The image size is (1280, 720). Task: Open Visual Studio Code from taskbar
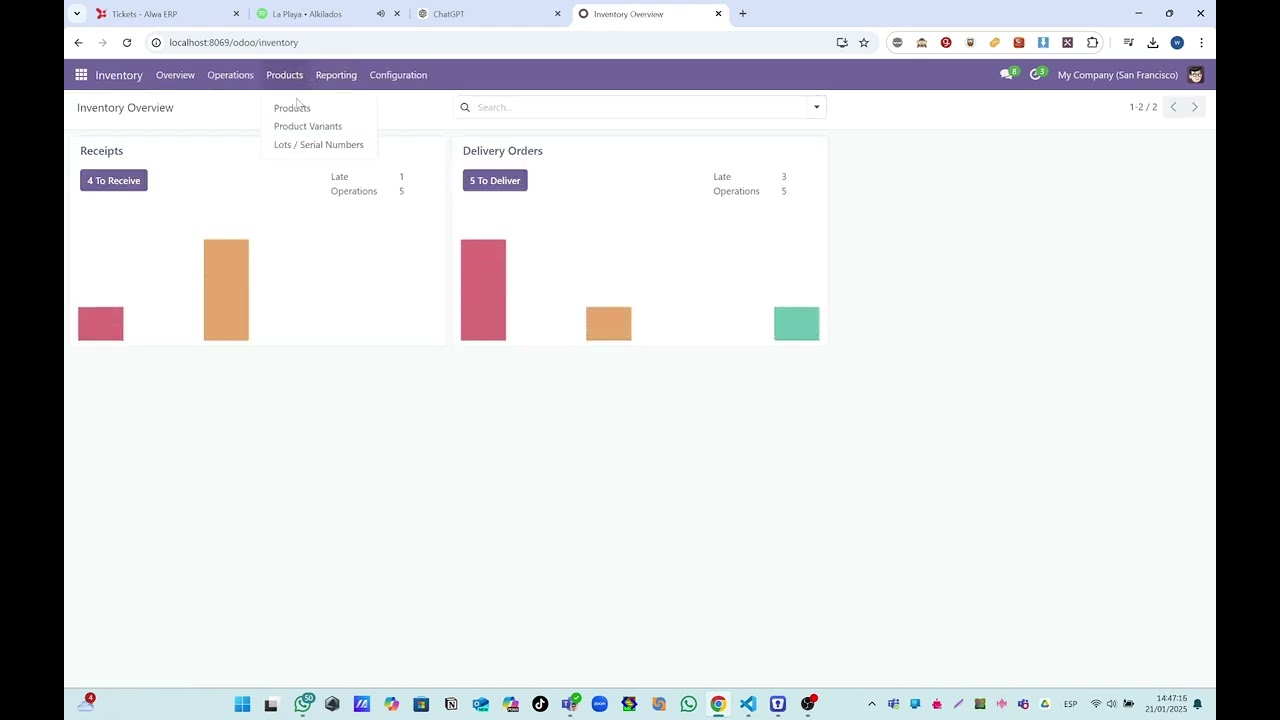point(748,704)
